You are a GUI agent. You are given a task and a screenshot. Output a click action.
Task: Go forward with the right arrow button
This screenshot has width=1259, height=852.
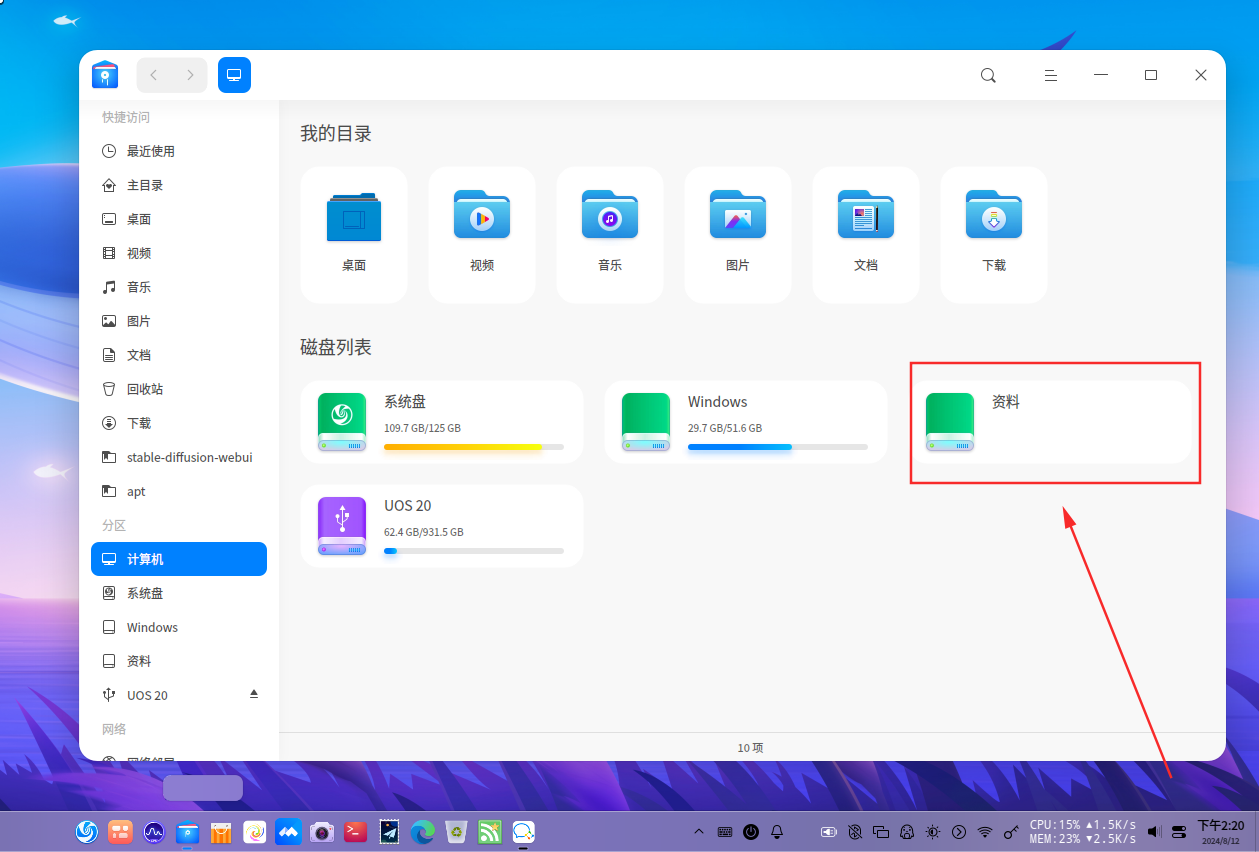(x=190, y=75)
